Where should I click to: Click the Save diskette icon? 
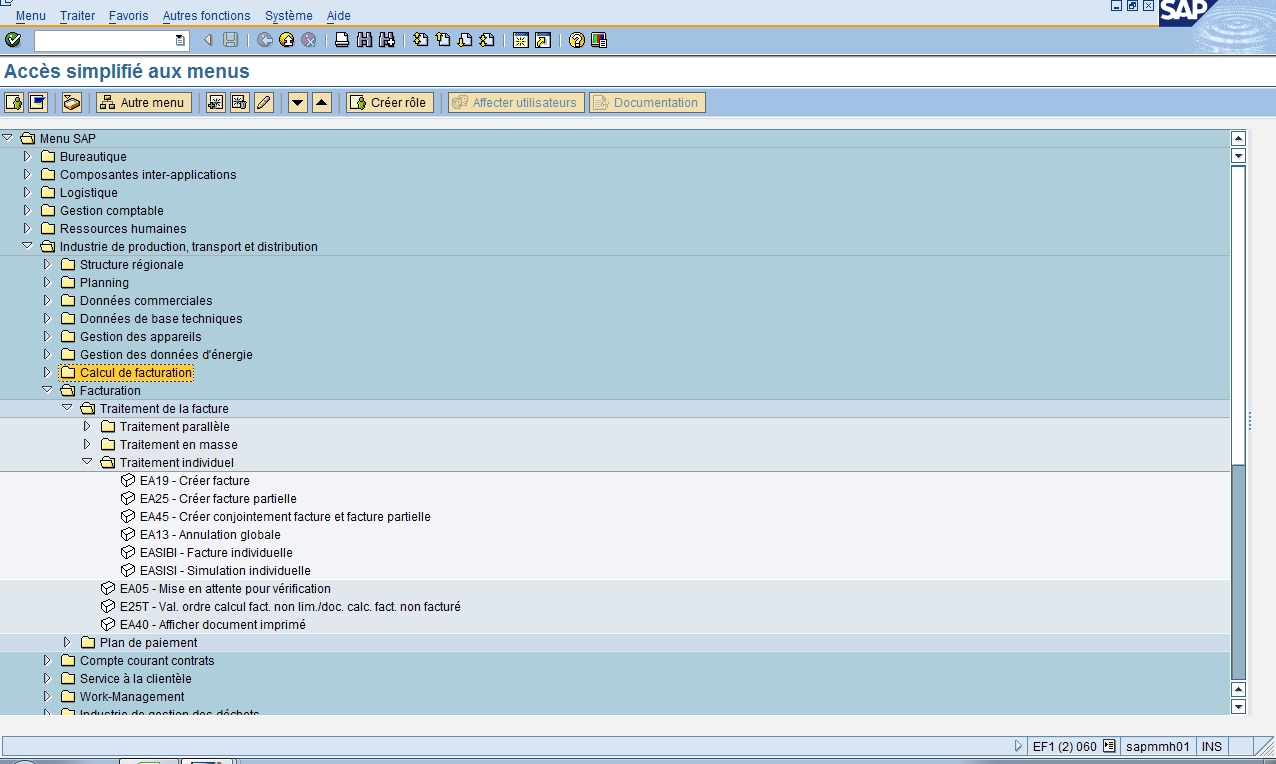(x=231, y=40)
